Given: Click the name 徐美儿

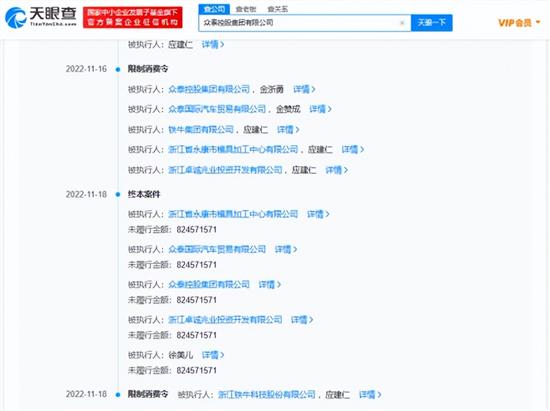Looking at the screenshot, I should tap(181, 355).
